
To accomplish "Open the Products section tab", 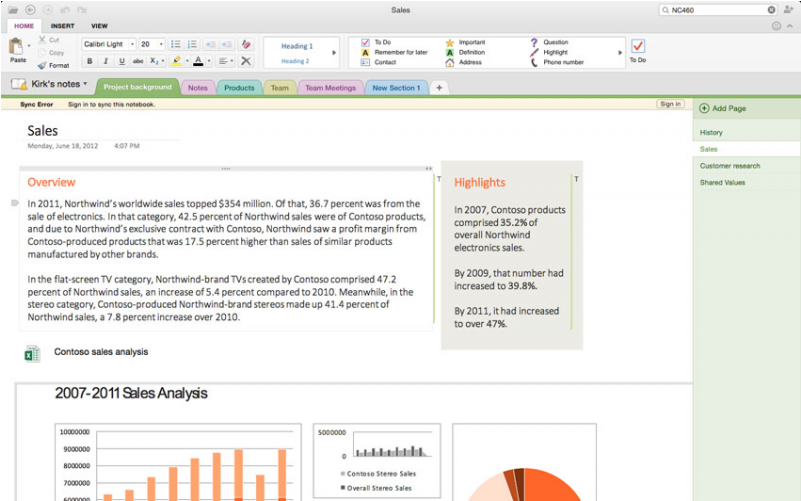I will point(239,88).
